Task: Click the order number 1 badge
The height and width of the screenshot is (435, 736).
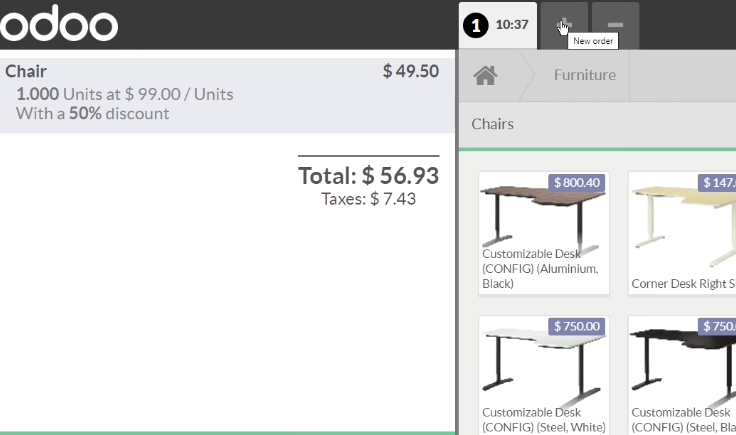Action: click(x=475, y=25)
